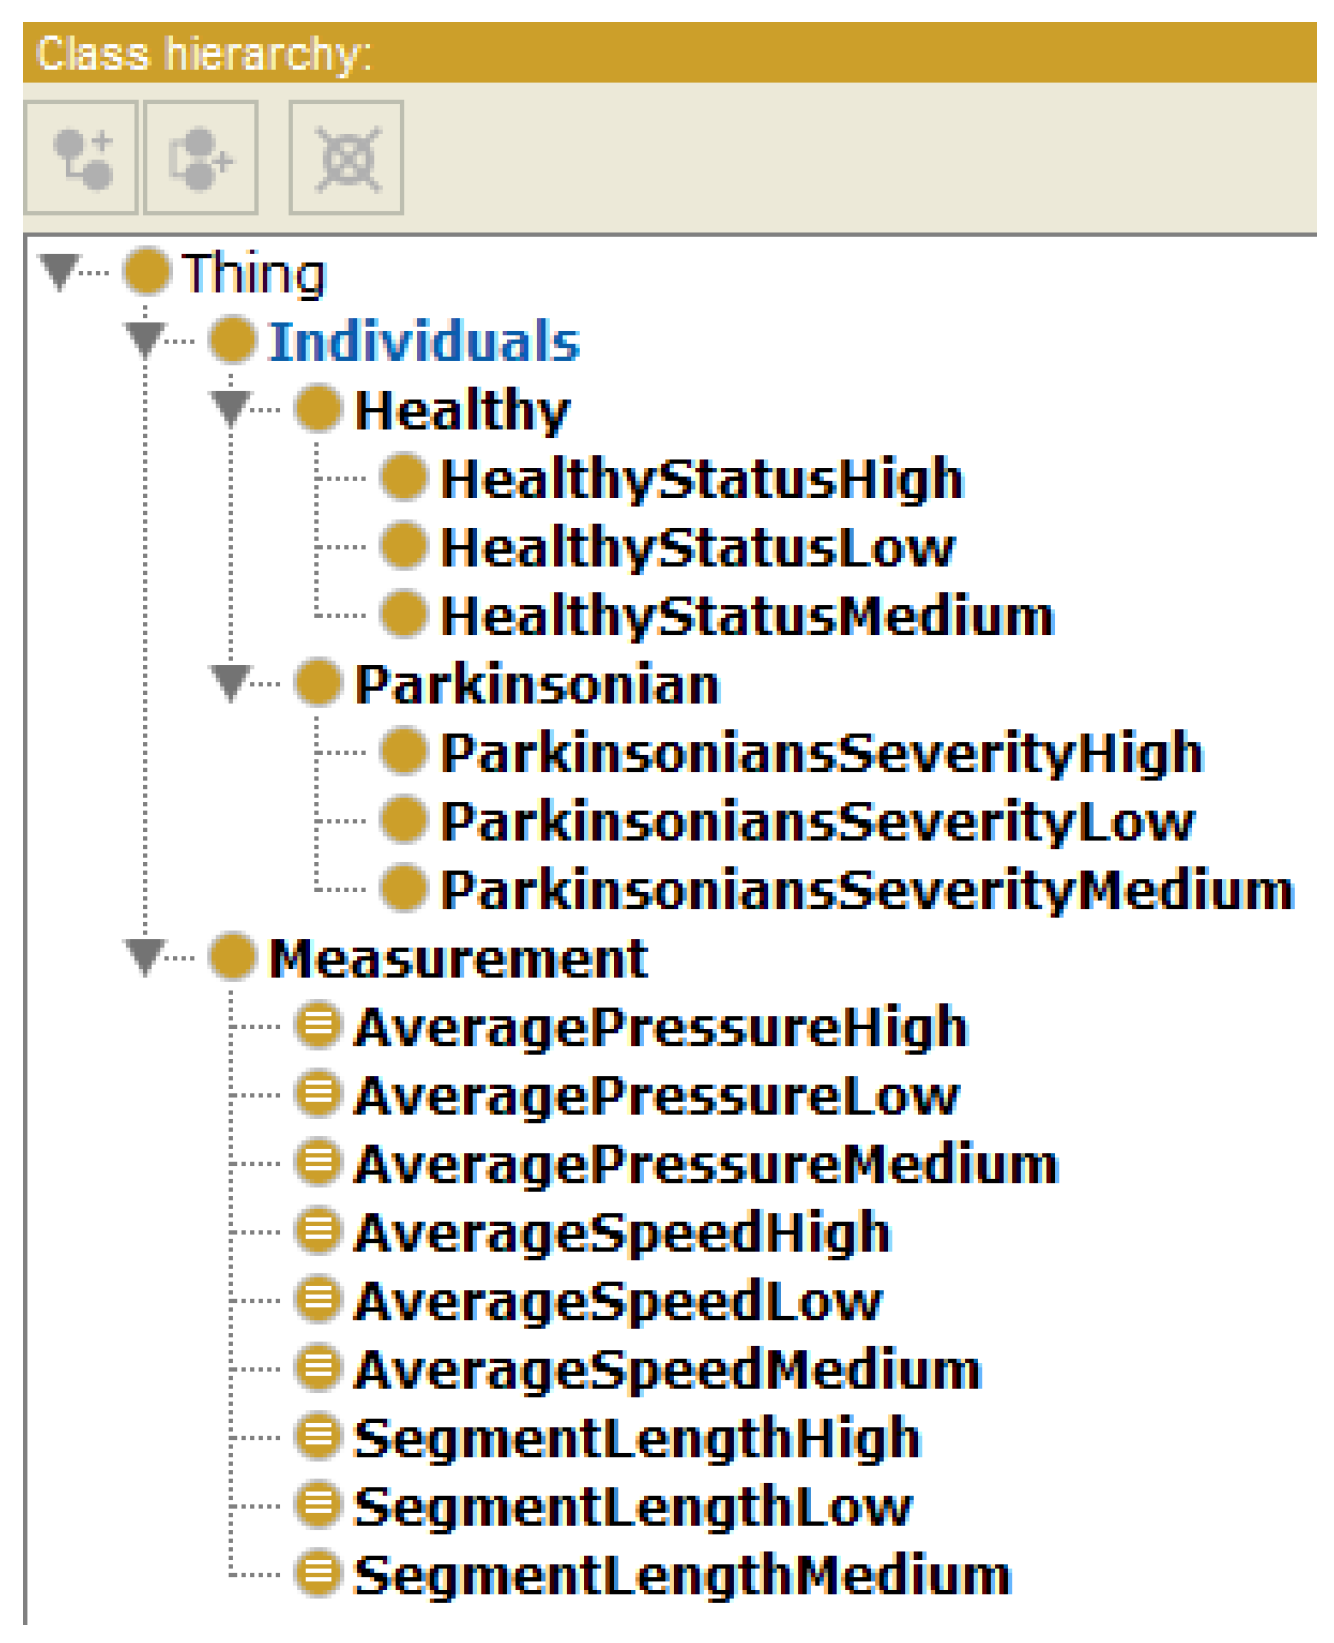Click the Add sibling class icon
Image resolution: width=1334 pixels, height=1643 pixels.
pos(201,158)
